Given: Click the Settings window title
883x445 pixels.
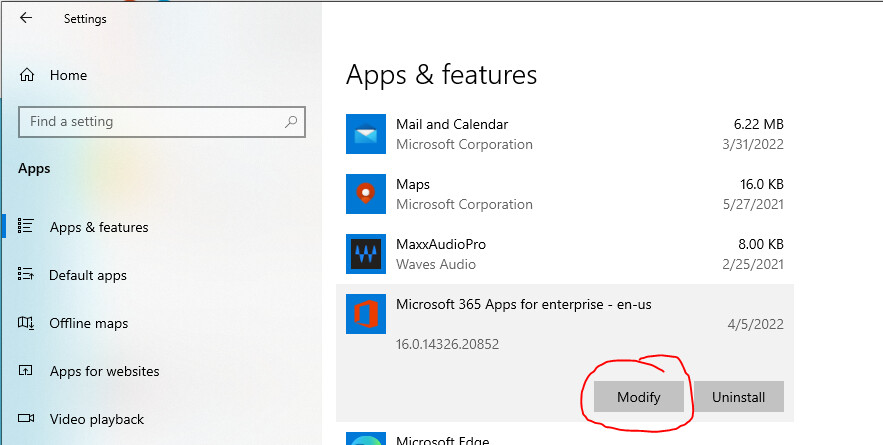Looking at the screenshot, I should coord(85,19).
